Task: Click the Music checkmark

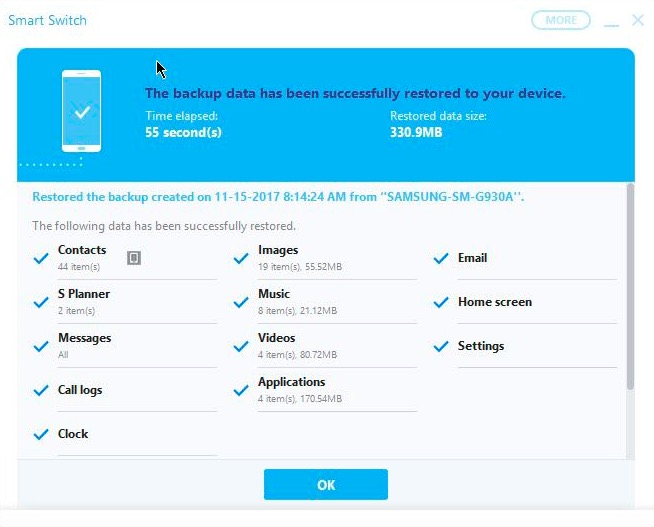Action: click(241, 302)
